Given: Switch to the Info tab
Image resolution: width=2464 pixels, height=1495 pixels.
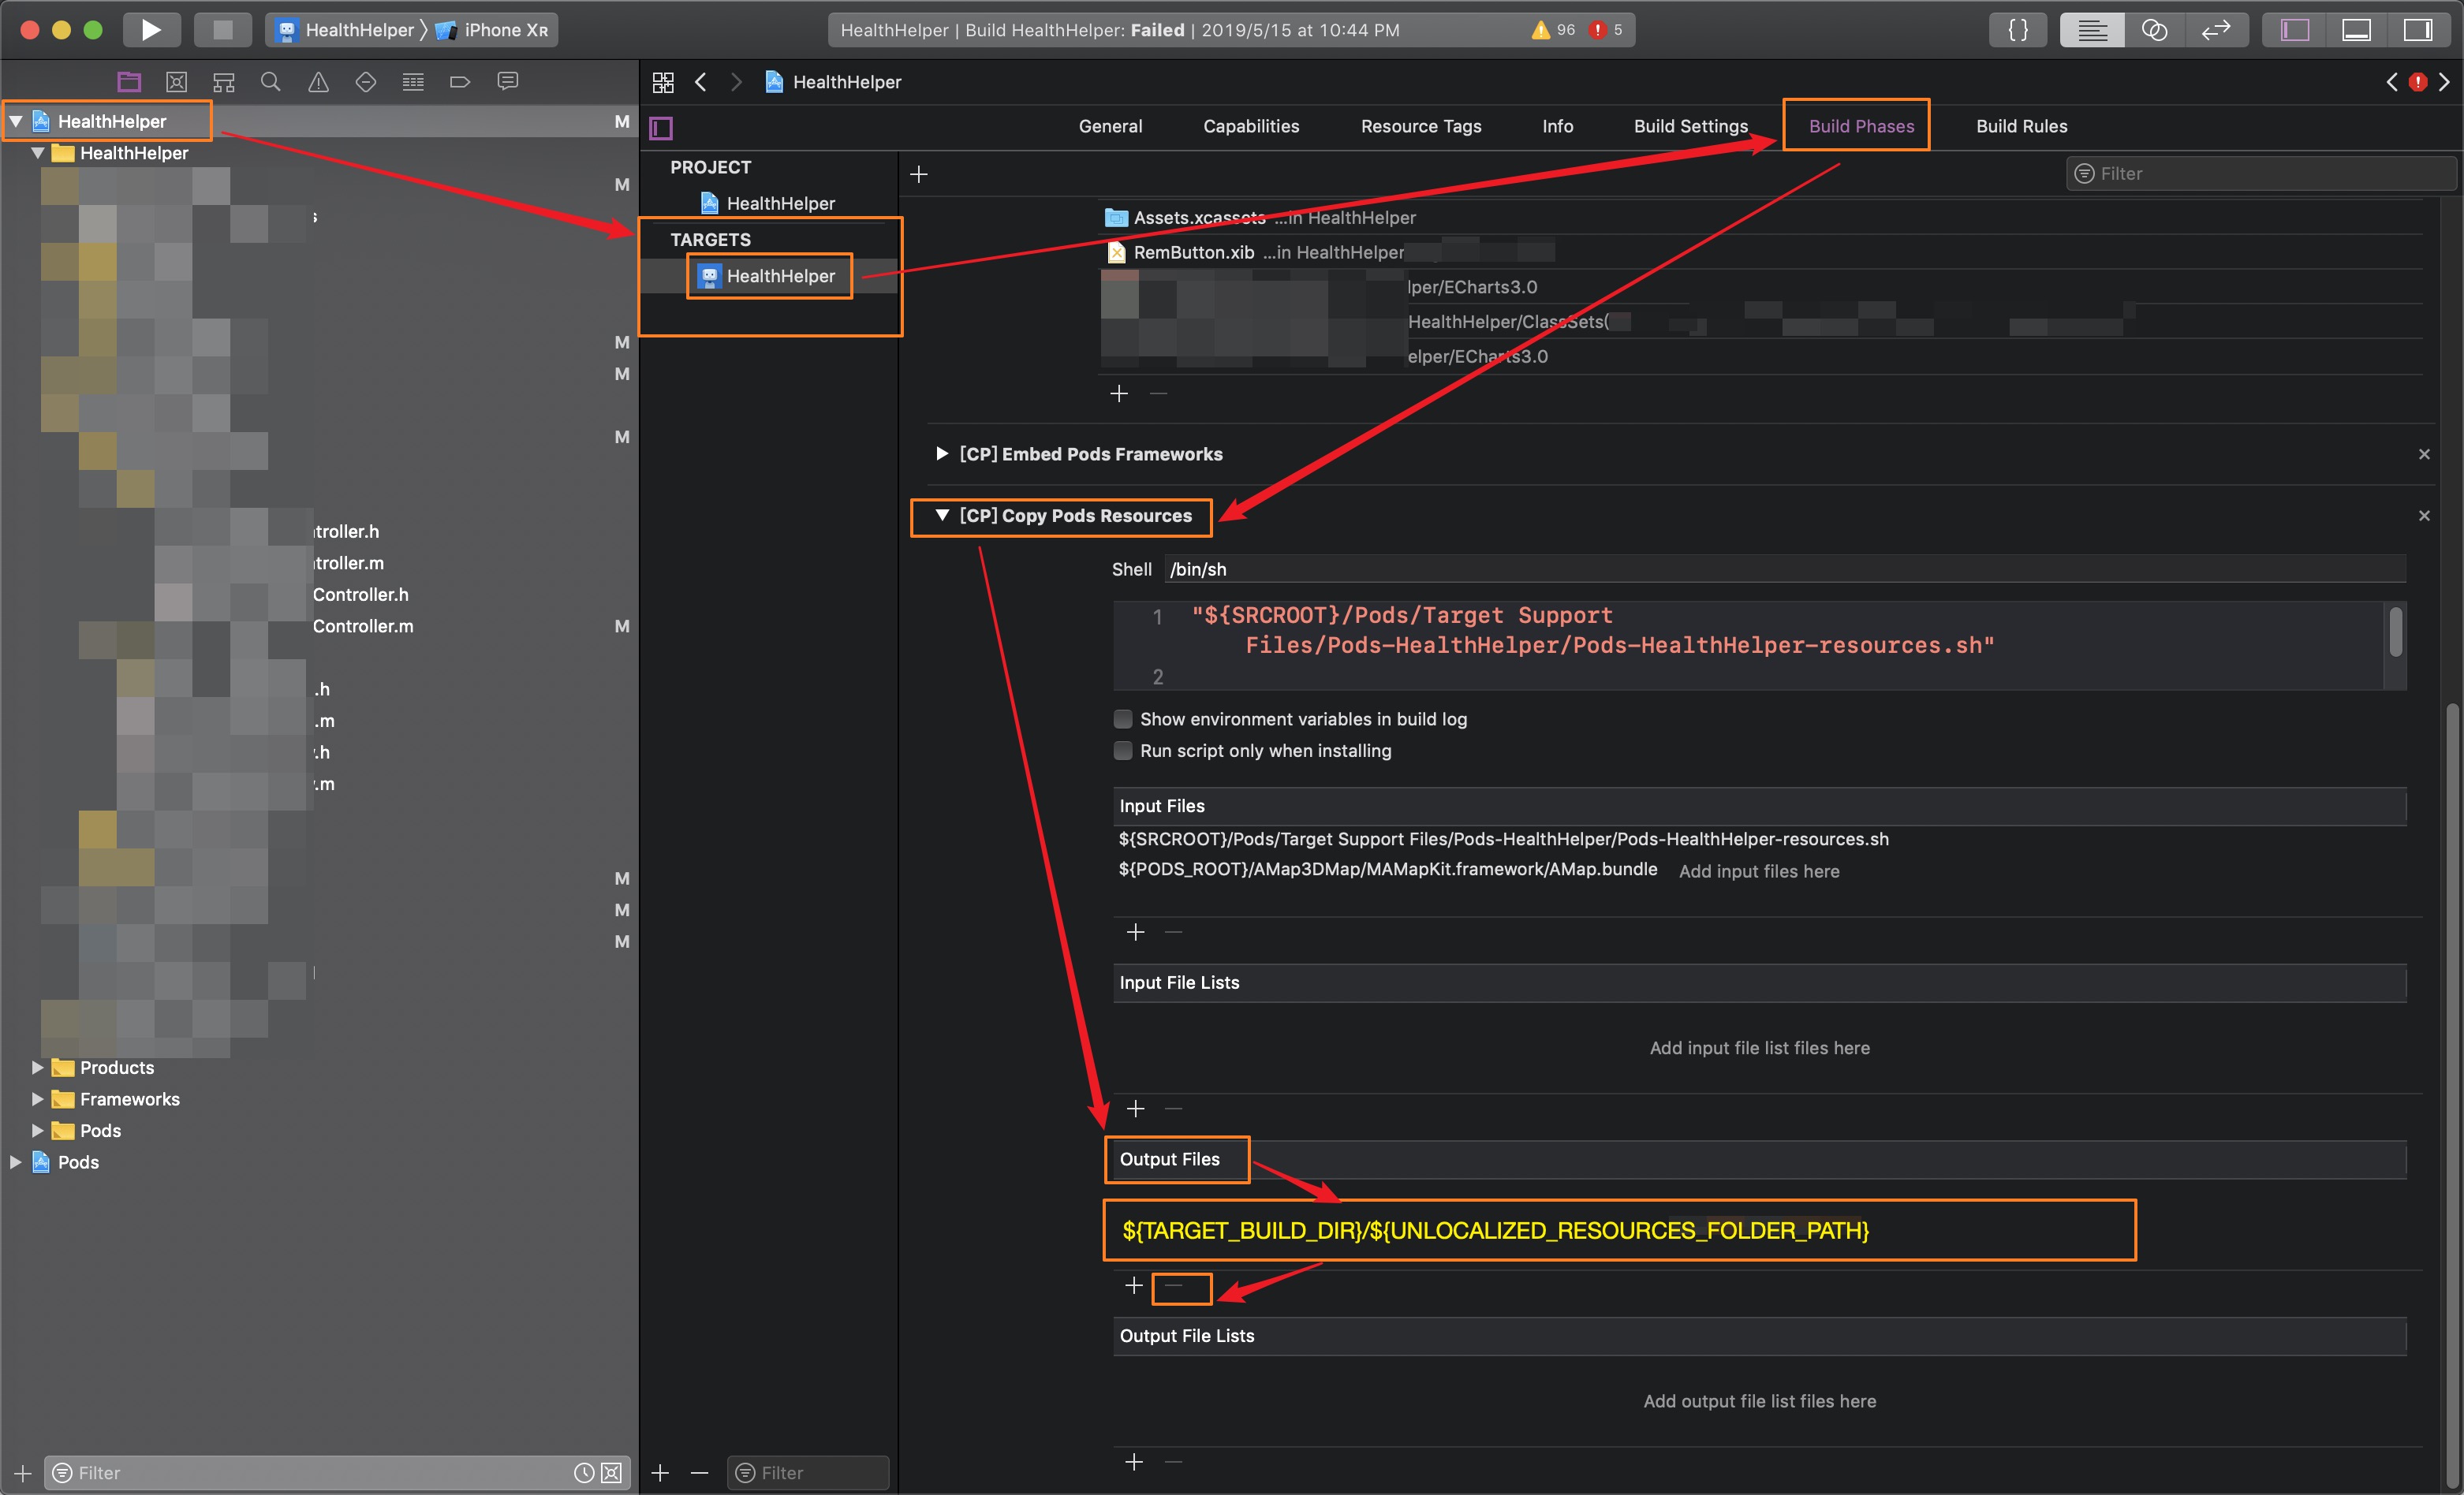Looking at the screenshot, I should click(1557, 126).
